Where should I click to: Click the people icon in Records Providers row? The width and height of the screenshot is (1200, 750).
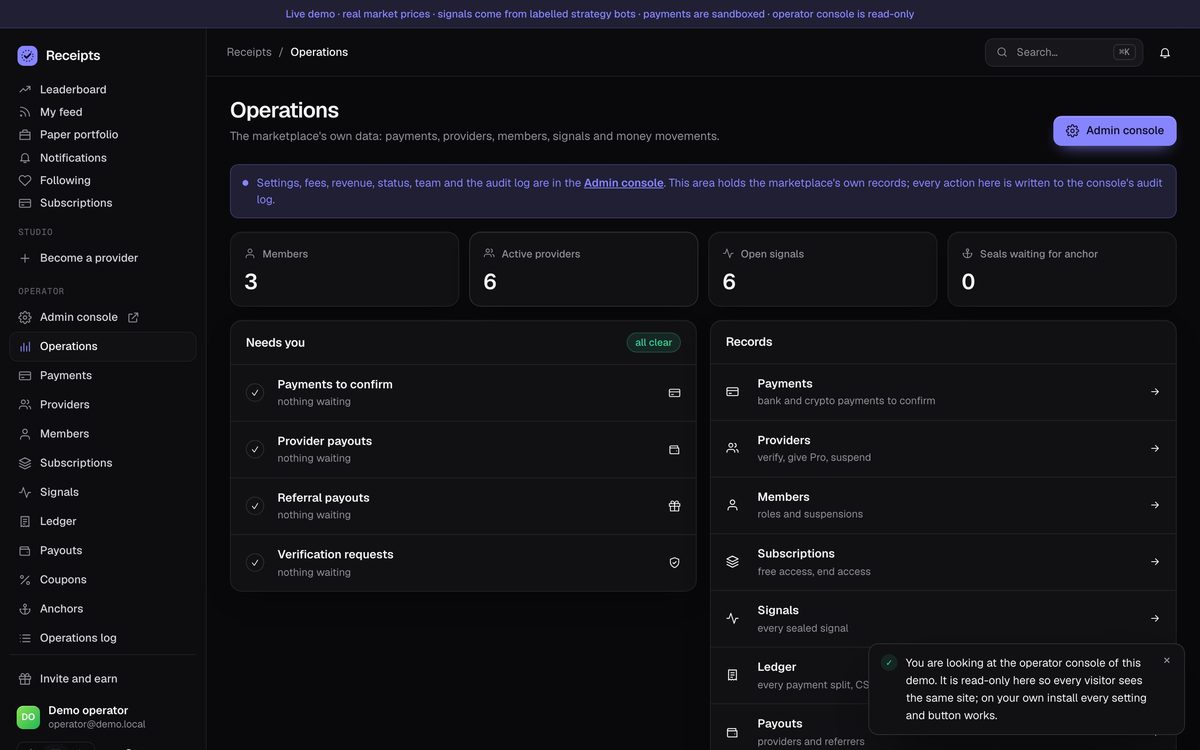pos(732,449)
